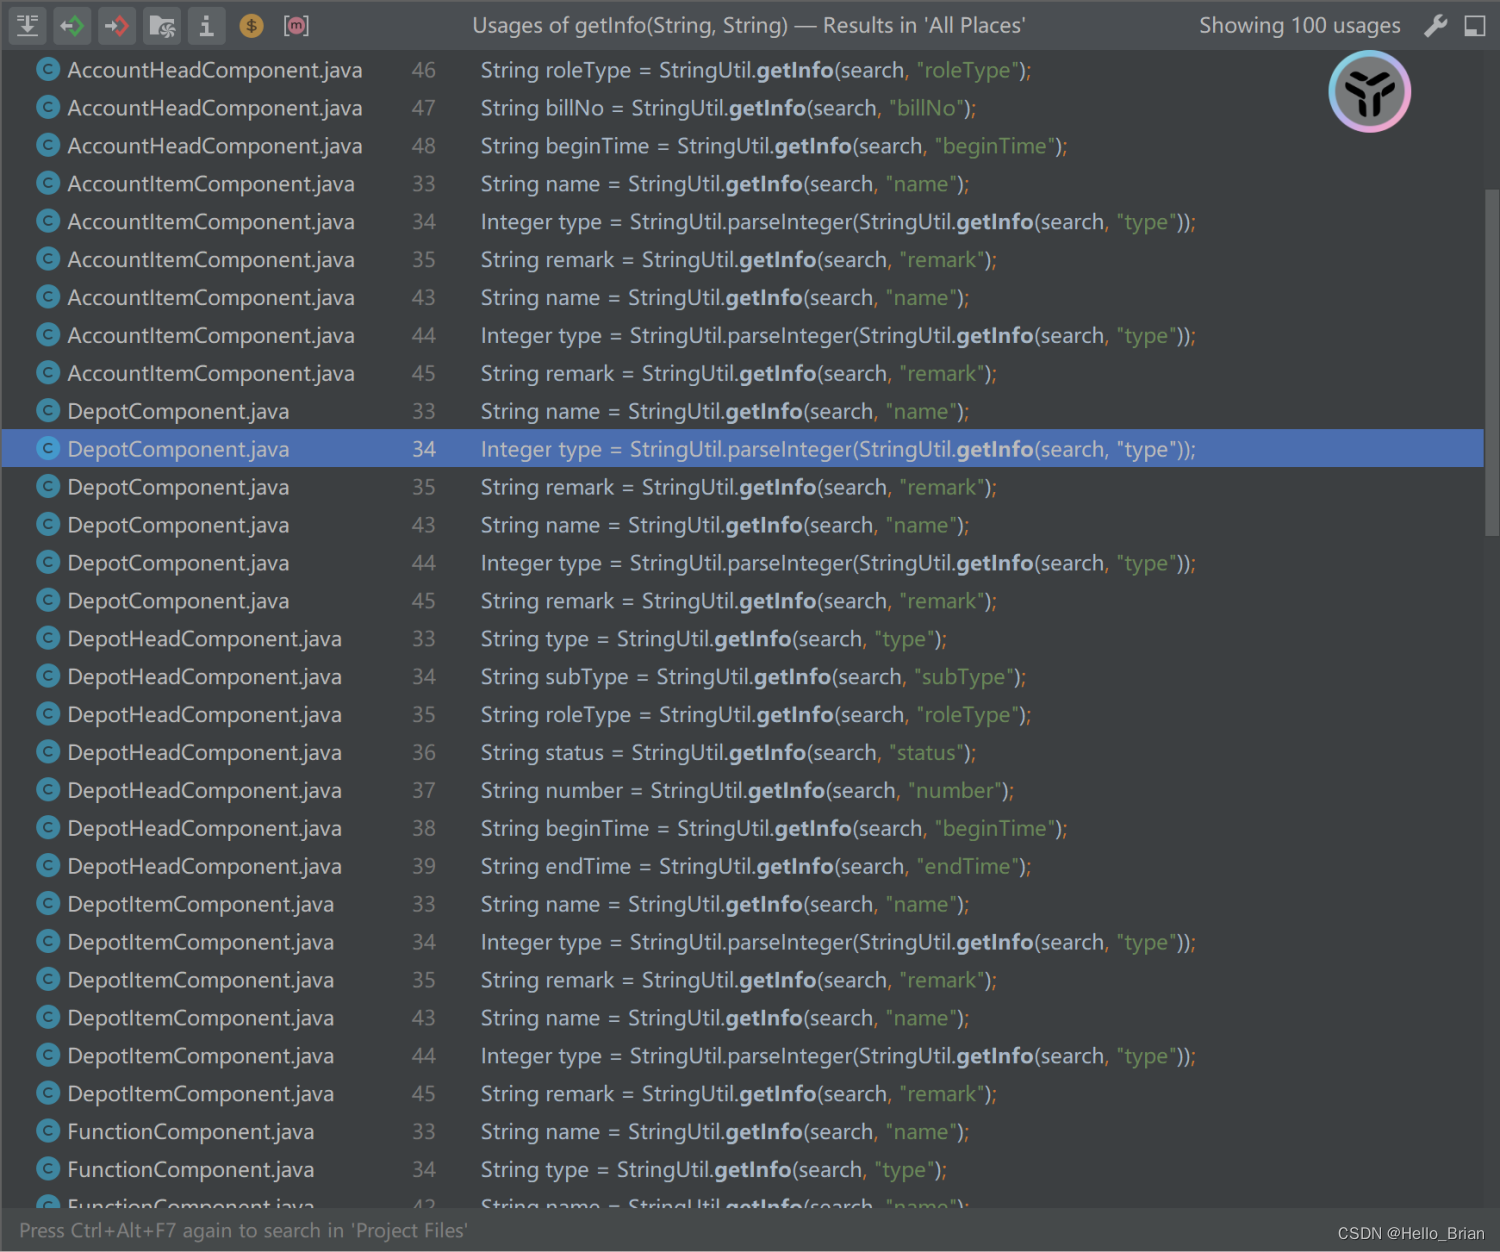
Task: Toggle the red write access filter icon
Action: 118,26
